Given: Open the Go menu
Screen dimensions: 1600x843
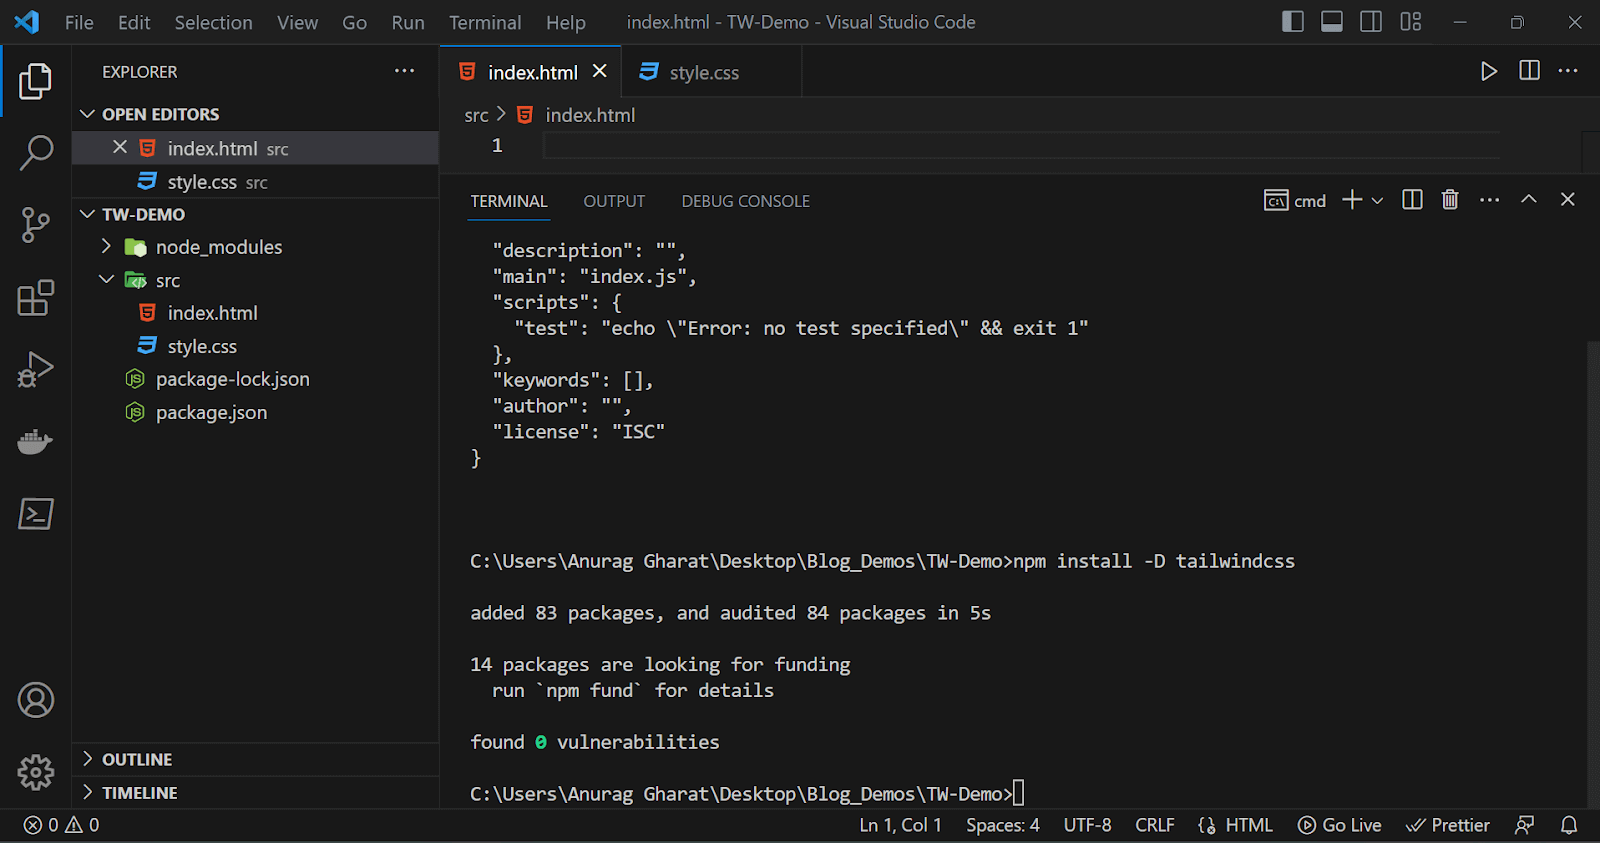Looking at the screenshot, I should click(x=354, y=22).
